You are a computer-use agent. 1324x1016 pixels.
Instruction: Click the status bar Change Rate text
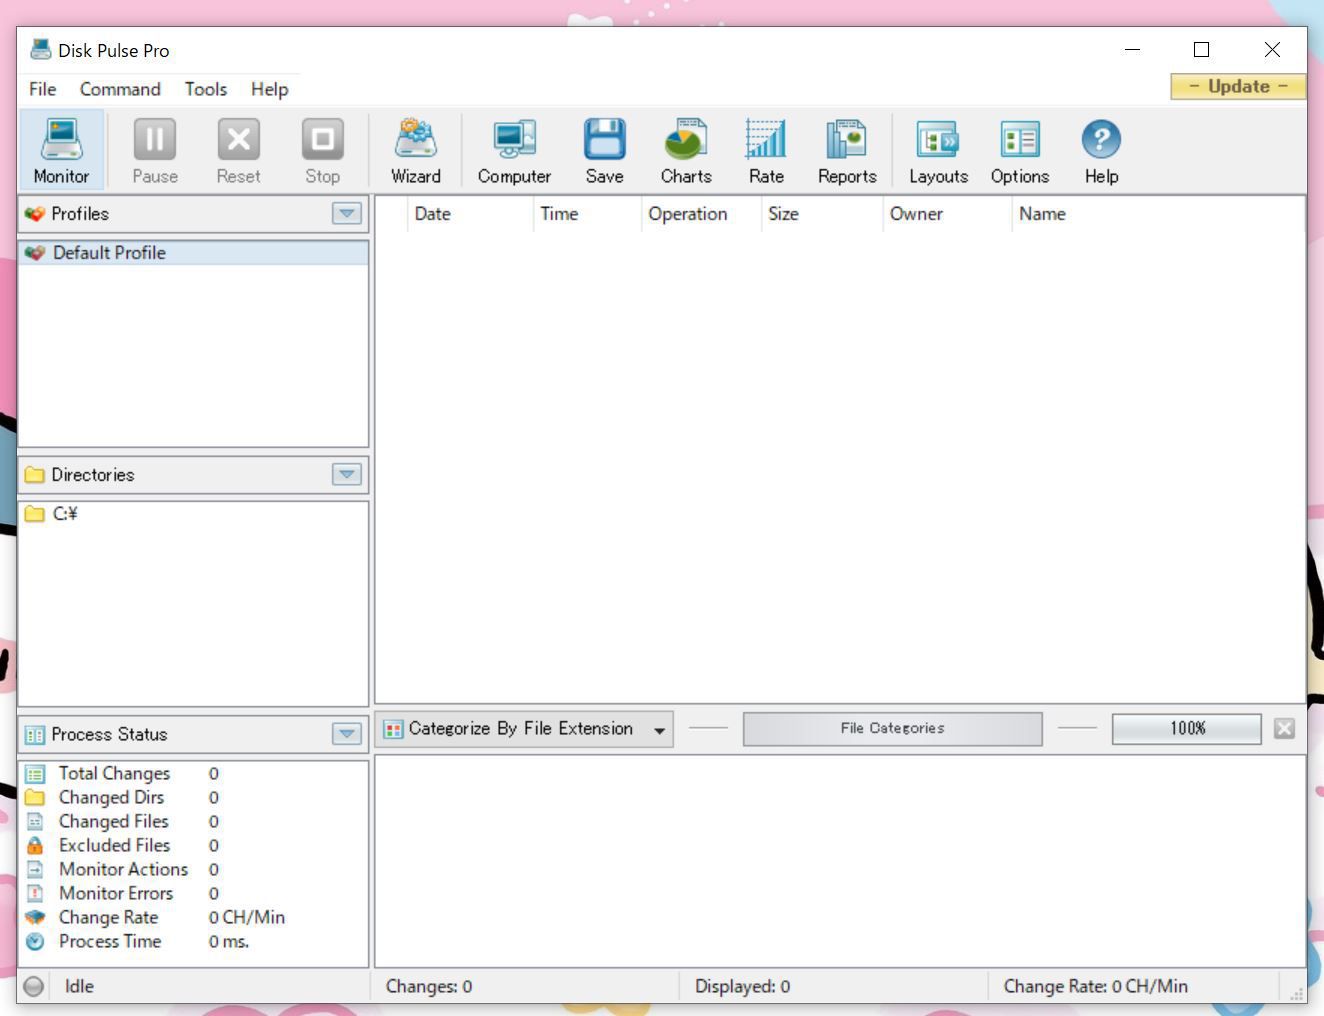[1096, 987]
